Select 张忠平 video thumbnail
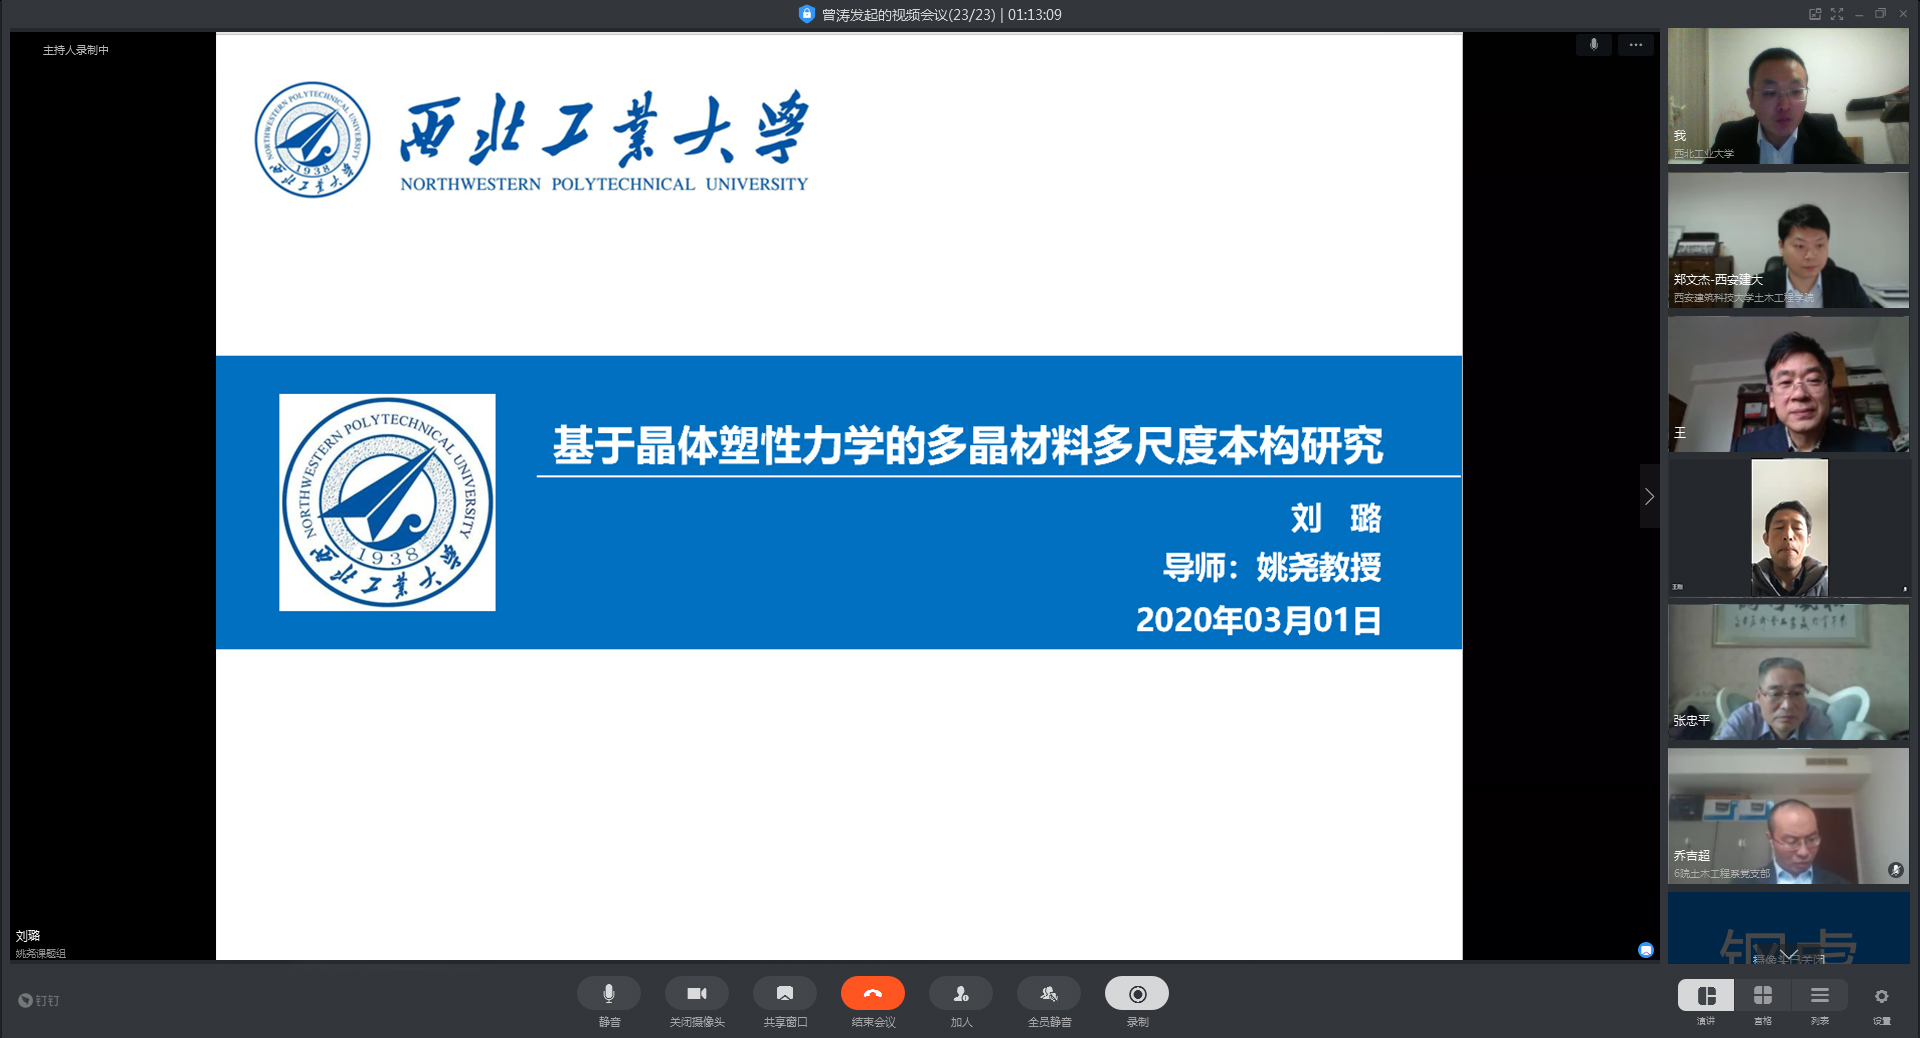The width and height of the screenshot is (1920, 1038). coord(1788,672)
